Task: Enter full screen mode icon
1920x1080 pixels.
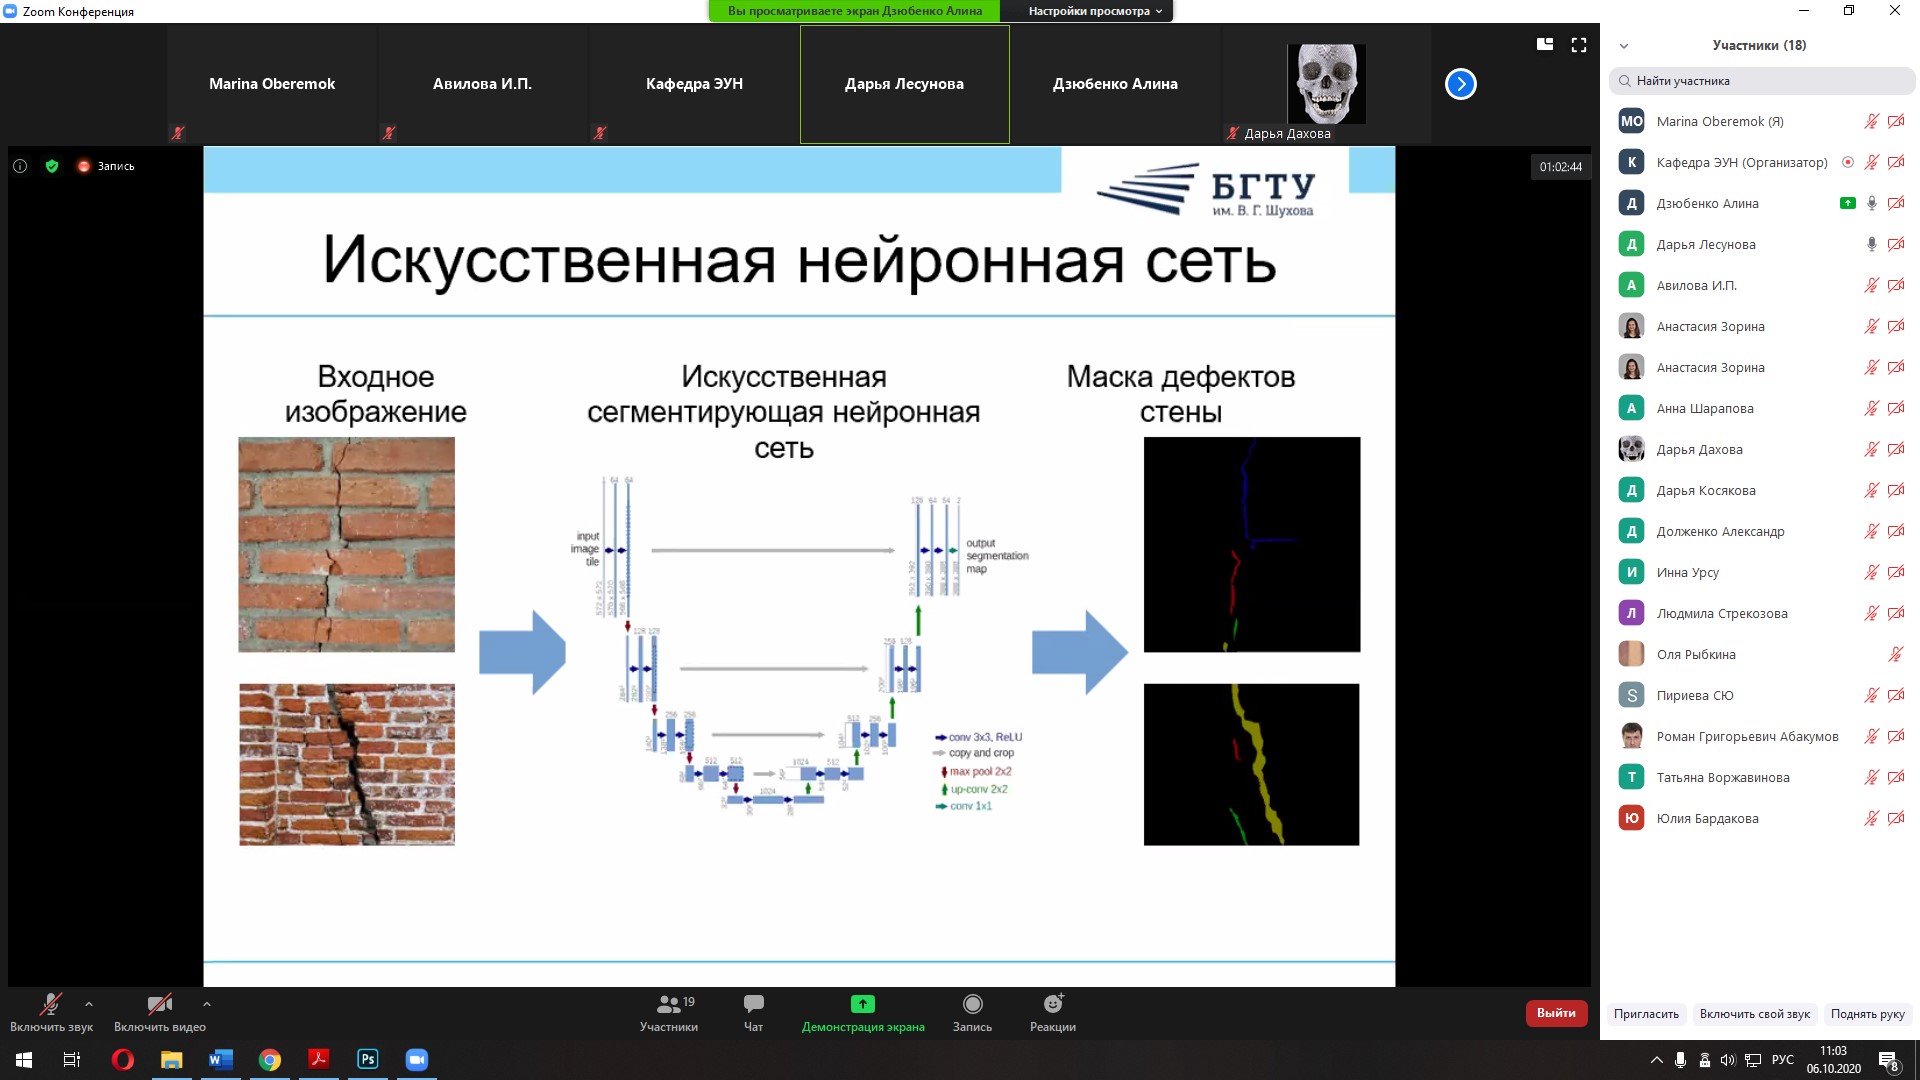Action: pyautogui.click(x=1579, y=44)
